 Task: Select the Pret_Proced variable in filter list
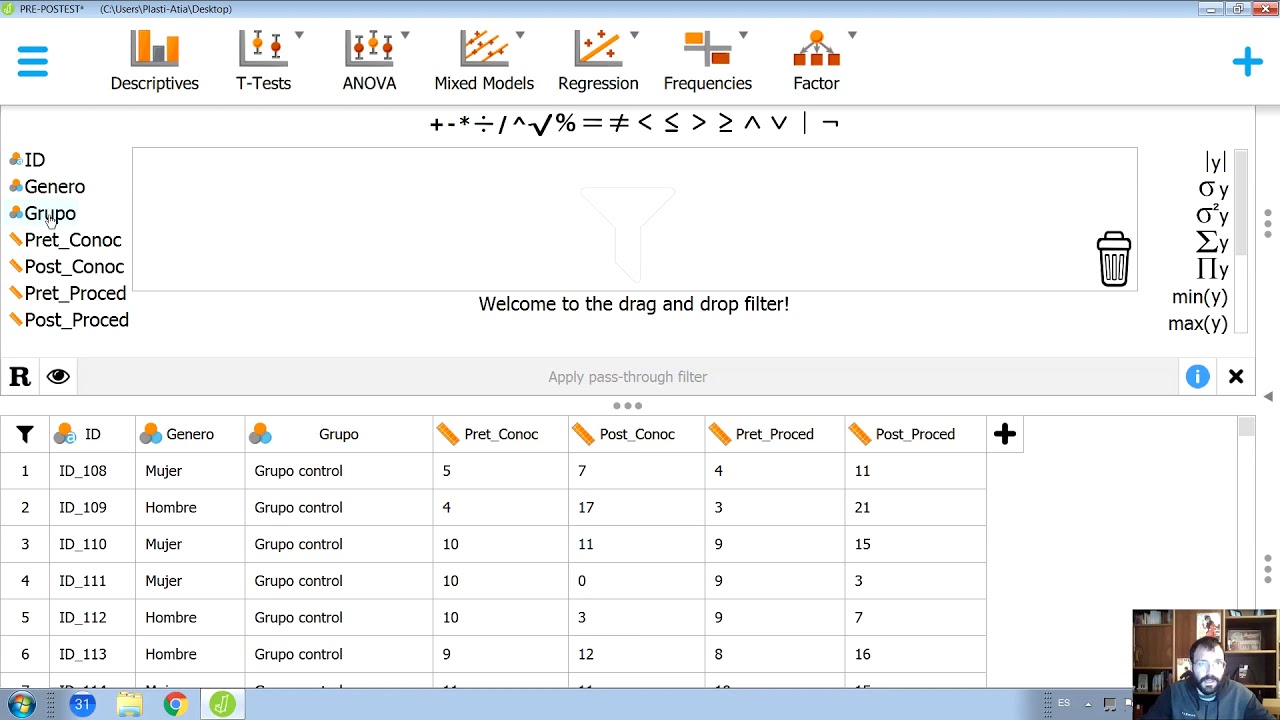click(x=67, y=293)
